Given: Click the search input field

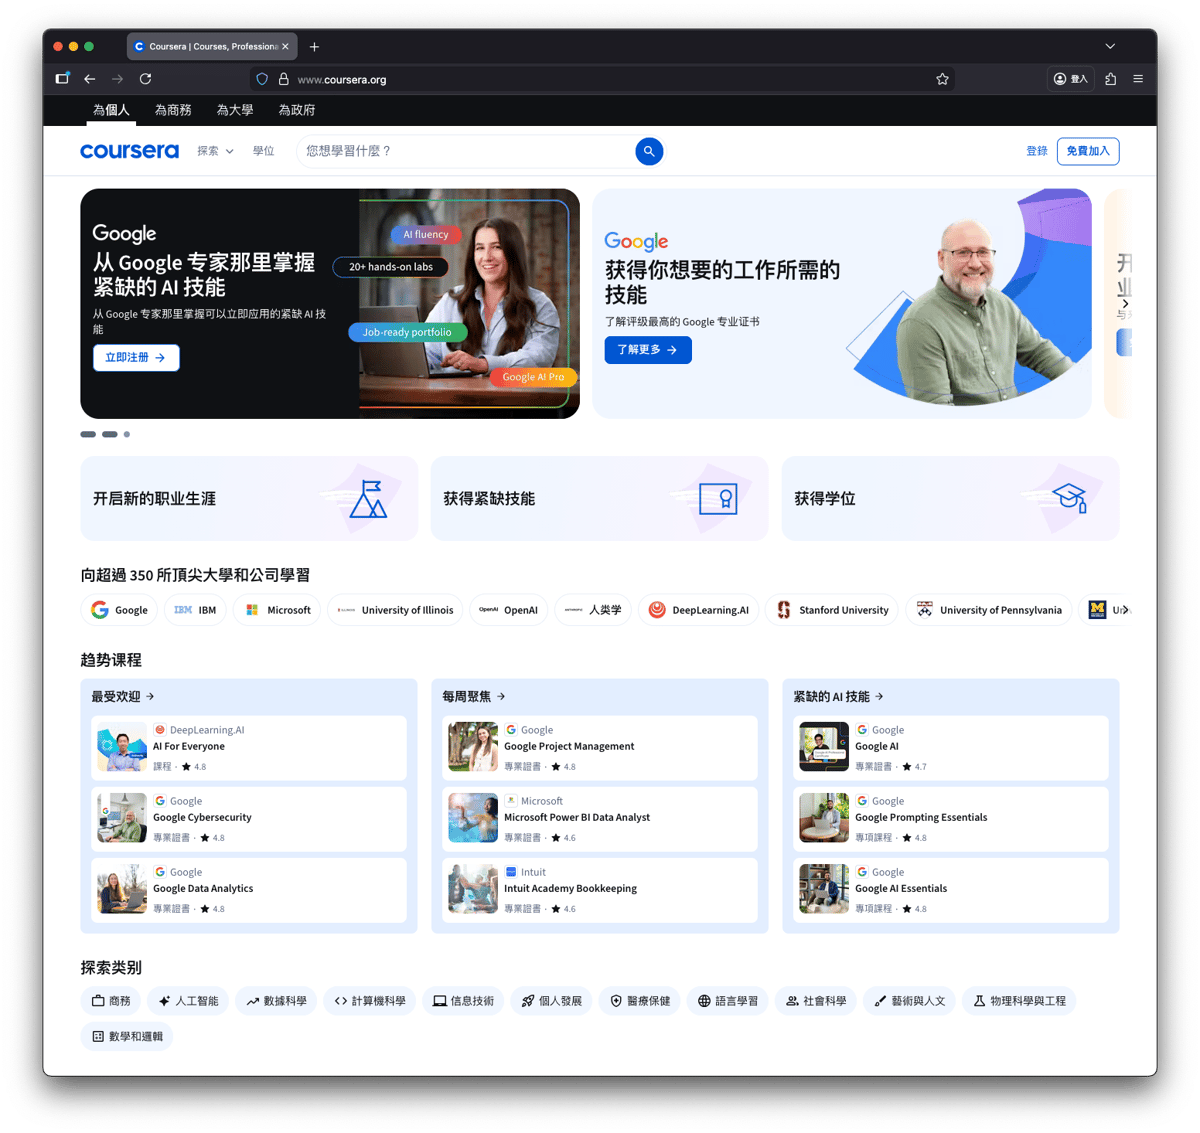Looking at the screenshot, I should click(x=465, y=151).
